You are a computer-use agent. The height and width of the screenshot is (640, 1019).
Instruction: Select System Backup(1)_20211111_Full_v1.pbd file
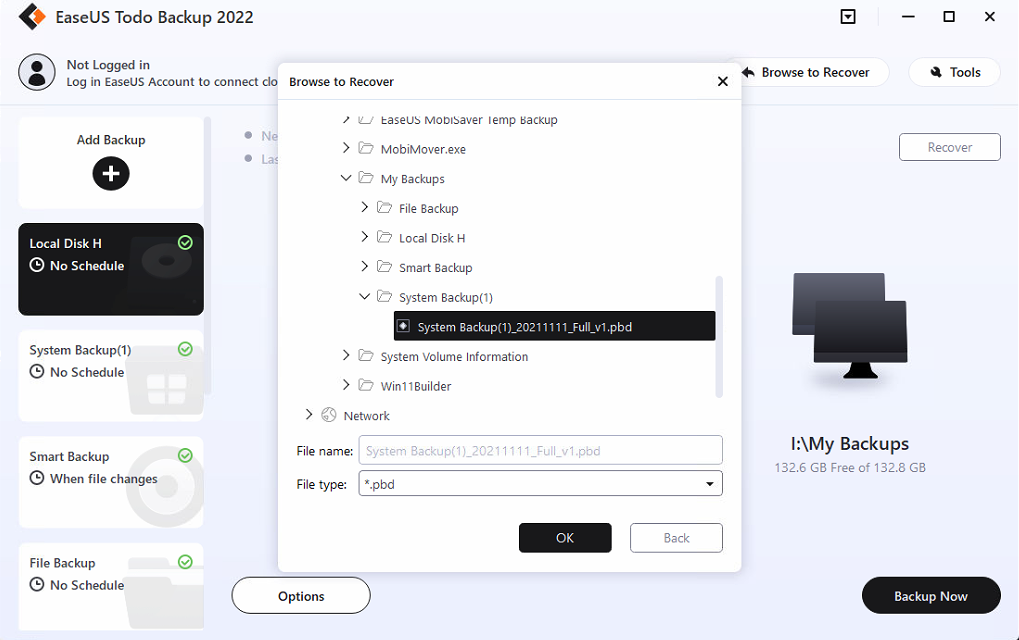554,326
